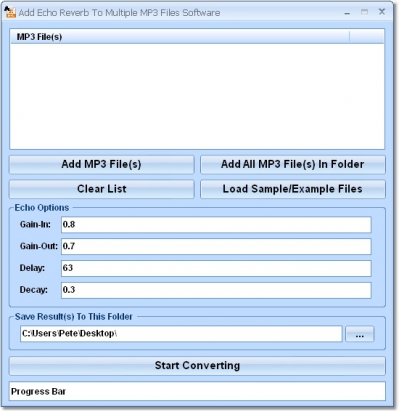Image resolution: width=400 pixels, height=412 pixels.
Task: Maximize the application window
Action: click(x=364, y=12)
